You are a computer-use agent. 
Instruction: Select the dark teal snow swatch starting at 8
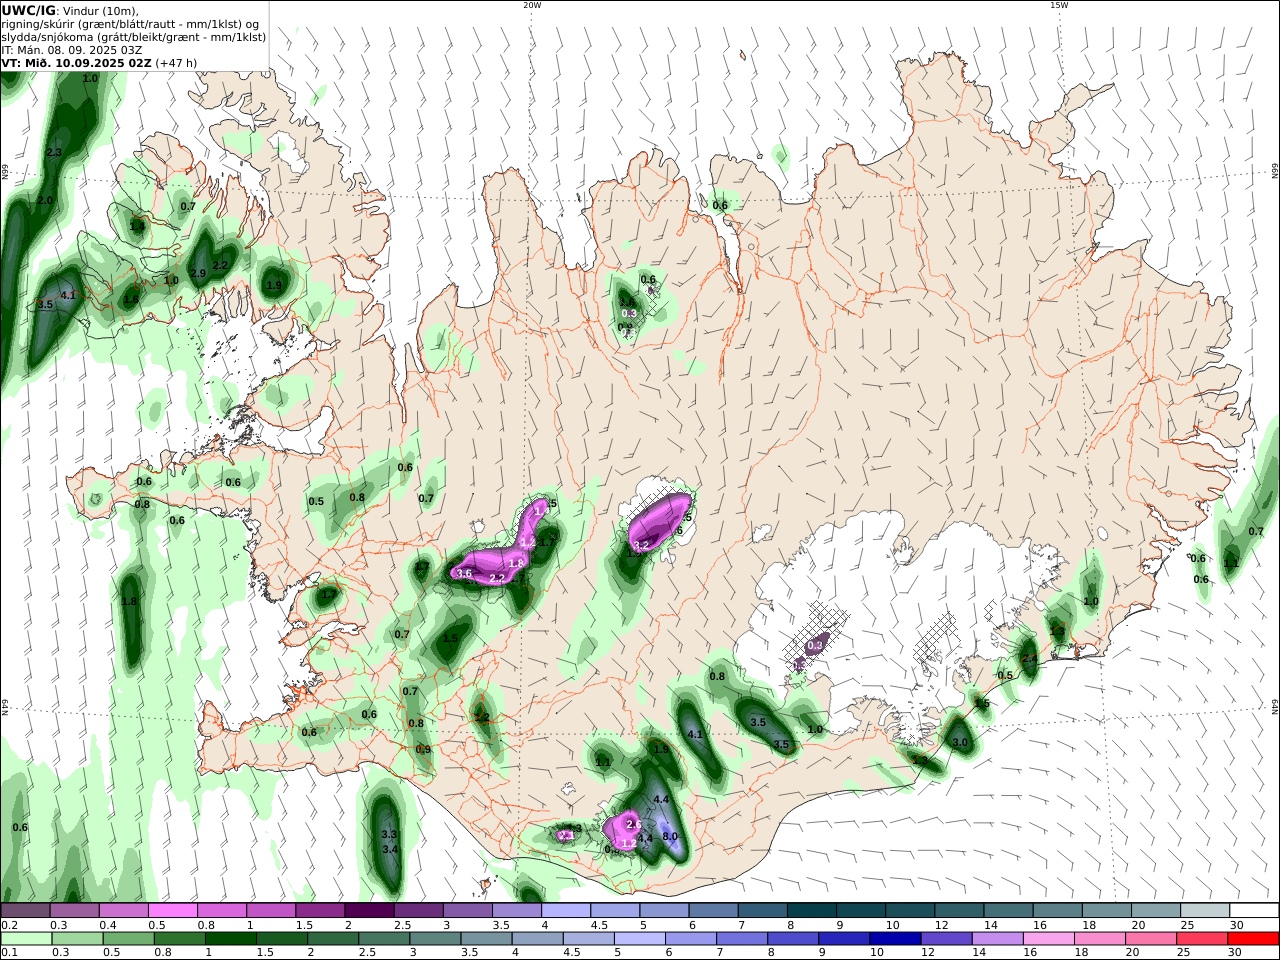(811, 911)
